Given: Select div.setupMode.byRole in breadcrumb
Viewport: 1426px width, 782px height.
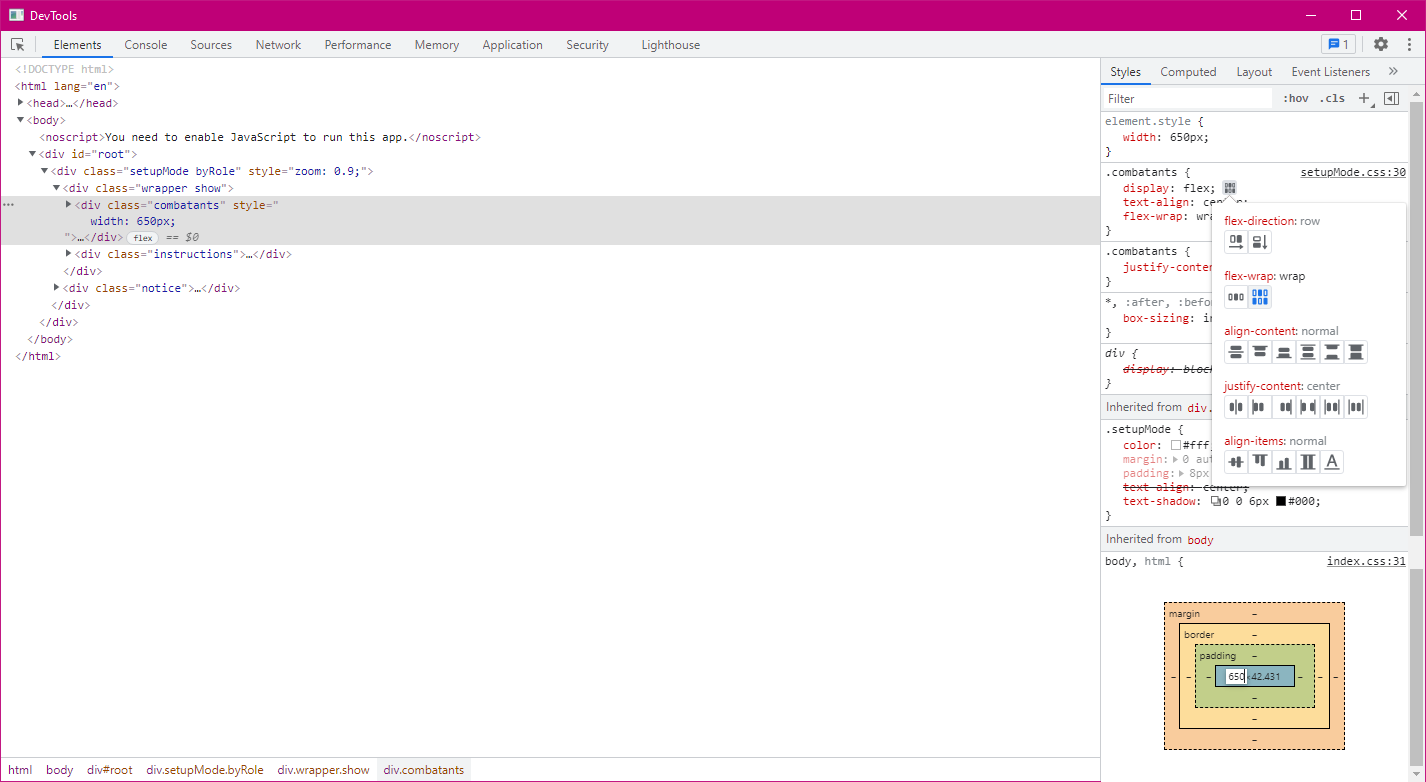Looking at the screenshot, I should click(205, 770).
